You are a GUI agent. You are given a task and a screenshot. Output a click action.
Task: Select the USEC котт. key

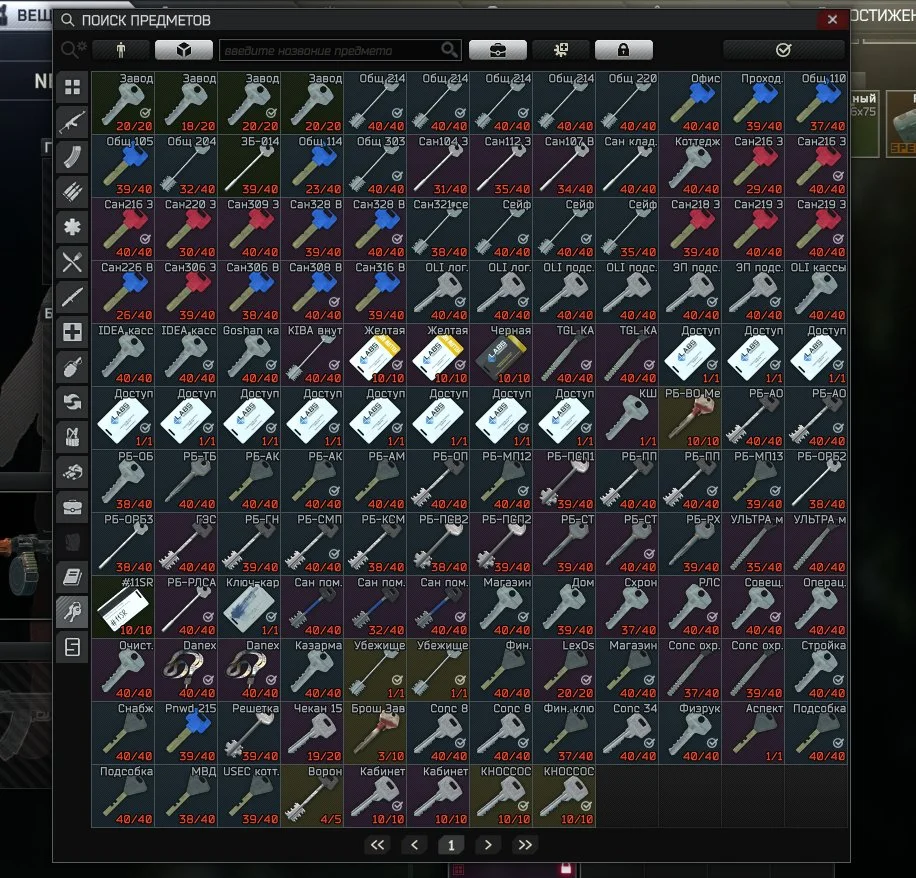tap(249, 797)
